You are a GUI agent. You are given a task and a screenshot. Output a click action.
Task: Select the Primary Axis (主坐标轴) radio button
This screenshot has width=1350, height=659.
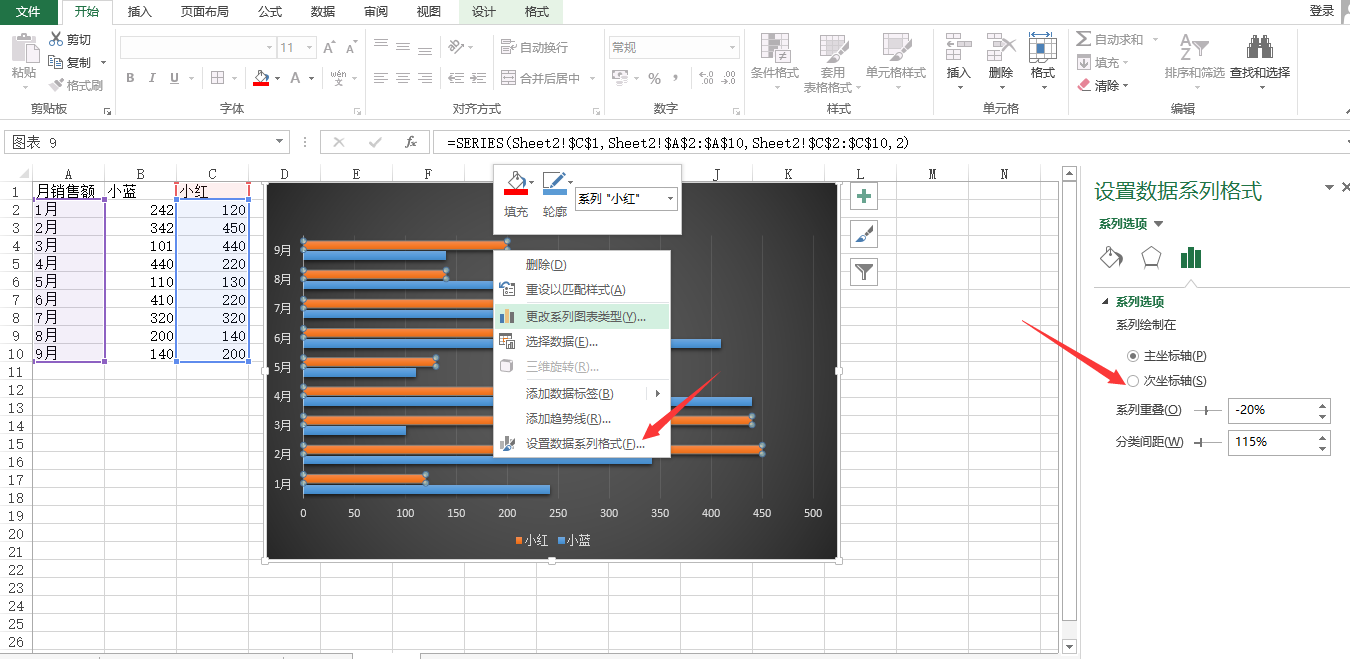tap(1132, 355)
